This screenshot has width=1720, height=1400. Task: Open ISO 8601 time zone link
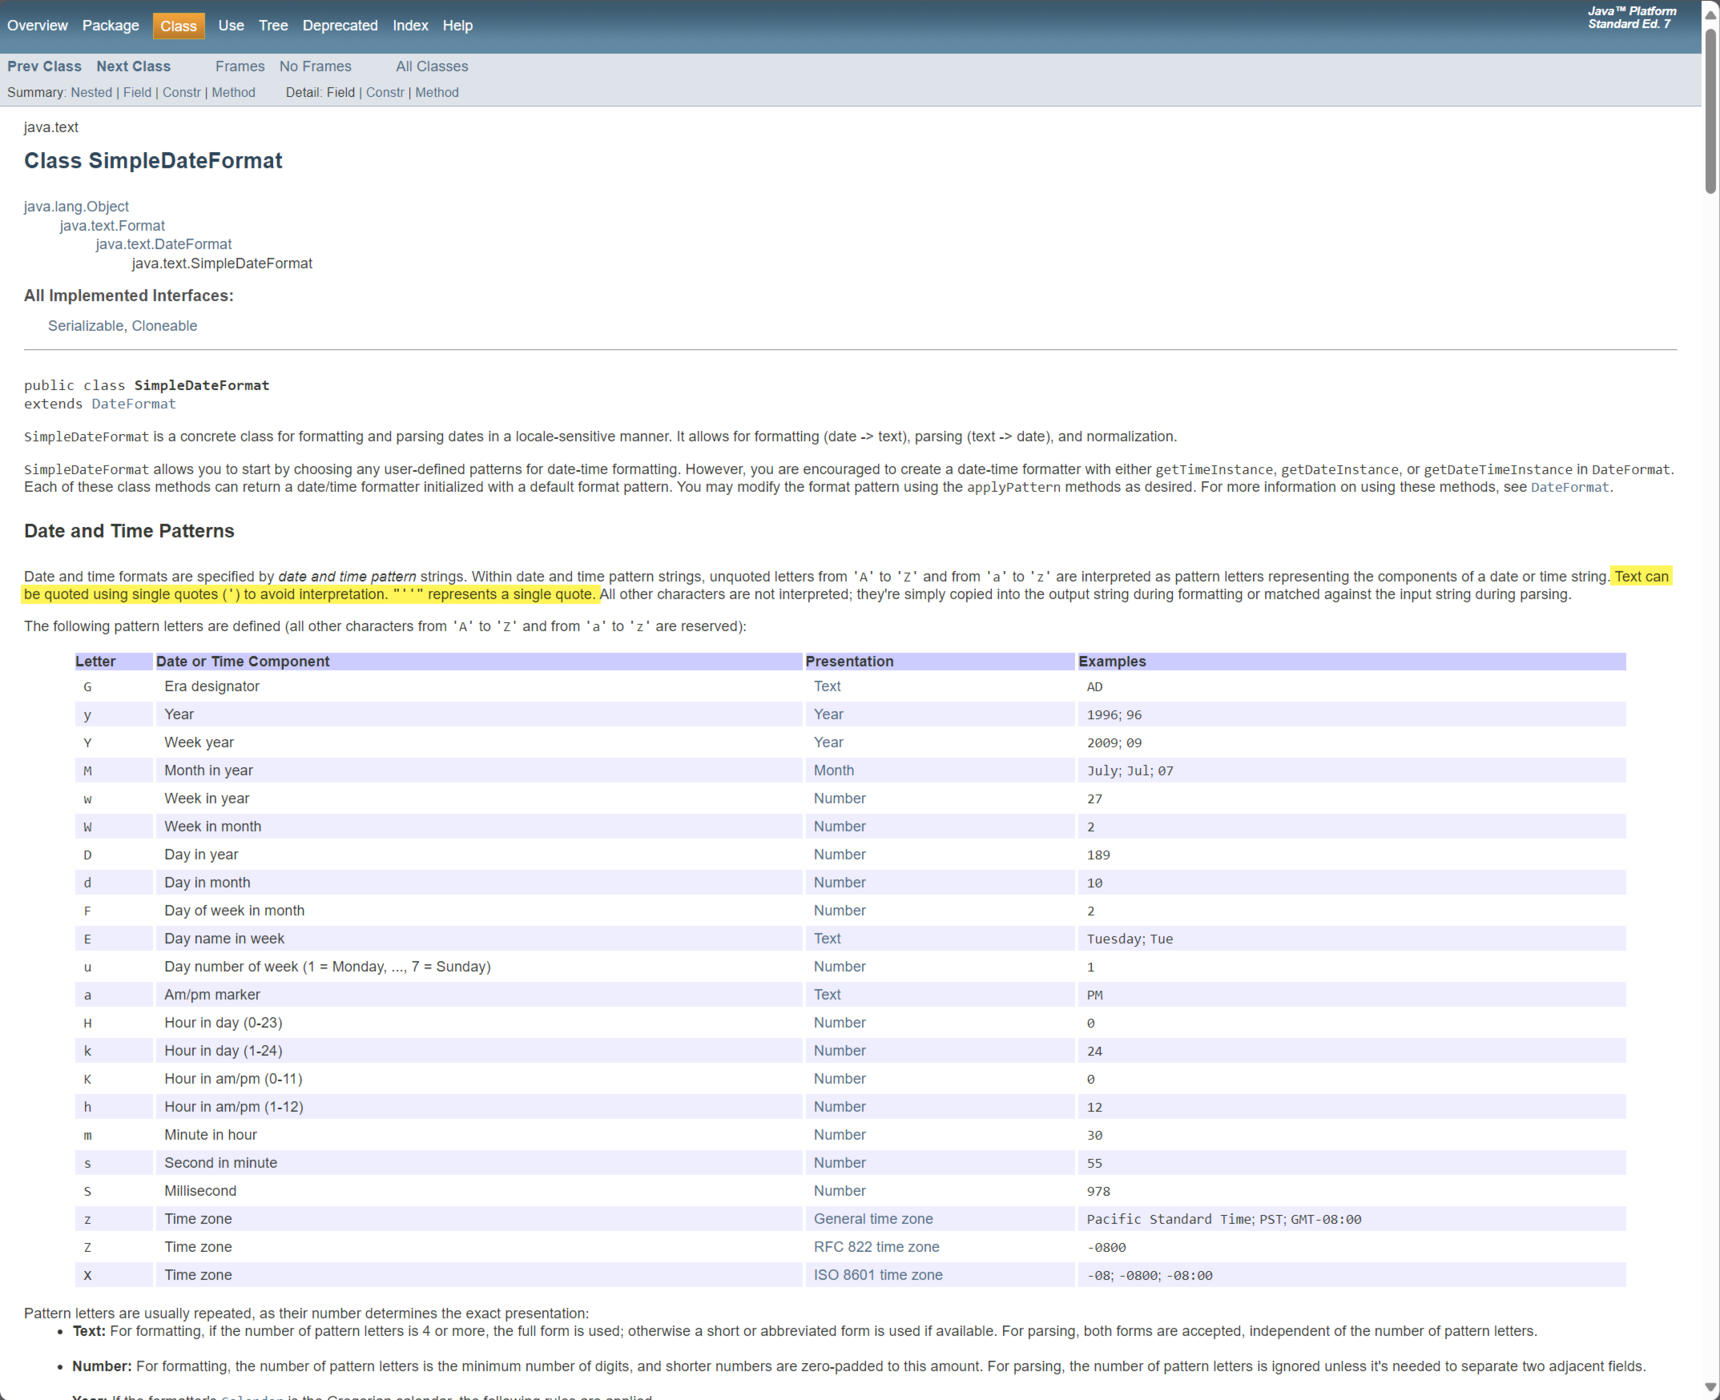pos(878,1275)
